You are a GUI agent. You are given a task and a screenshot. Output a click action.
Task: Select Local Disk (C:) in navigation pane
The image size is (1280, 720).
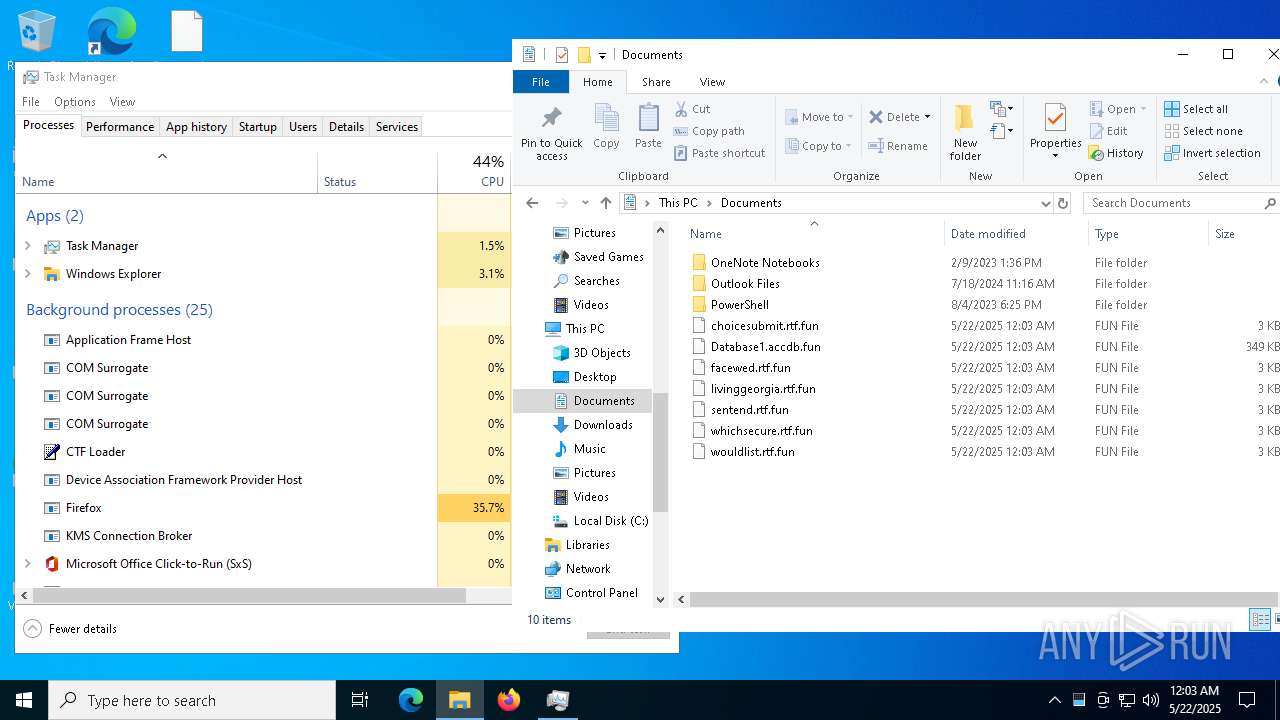point(600,521)
